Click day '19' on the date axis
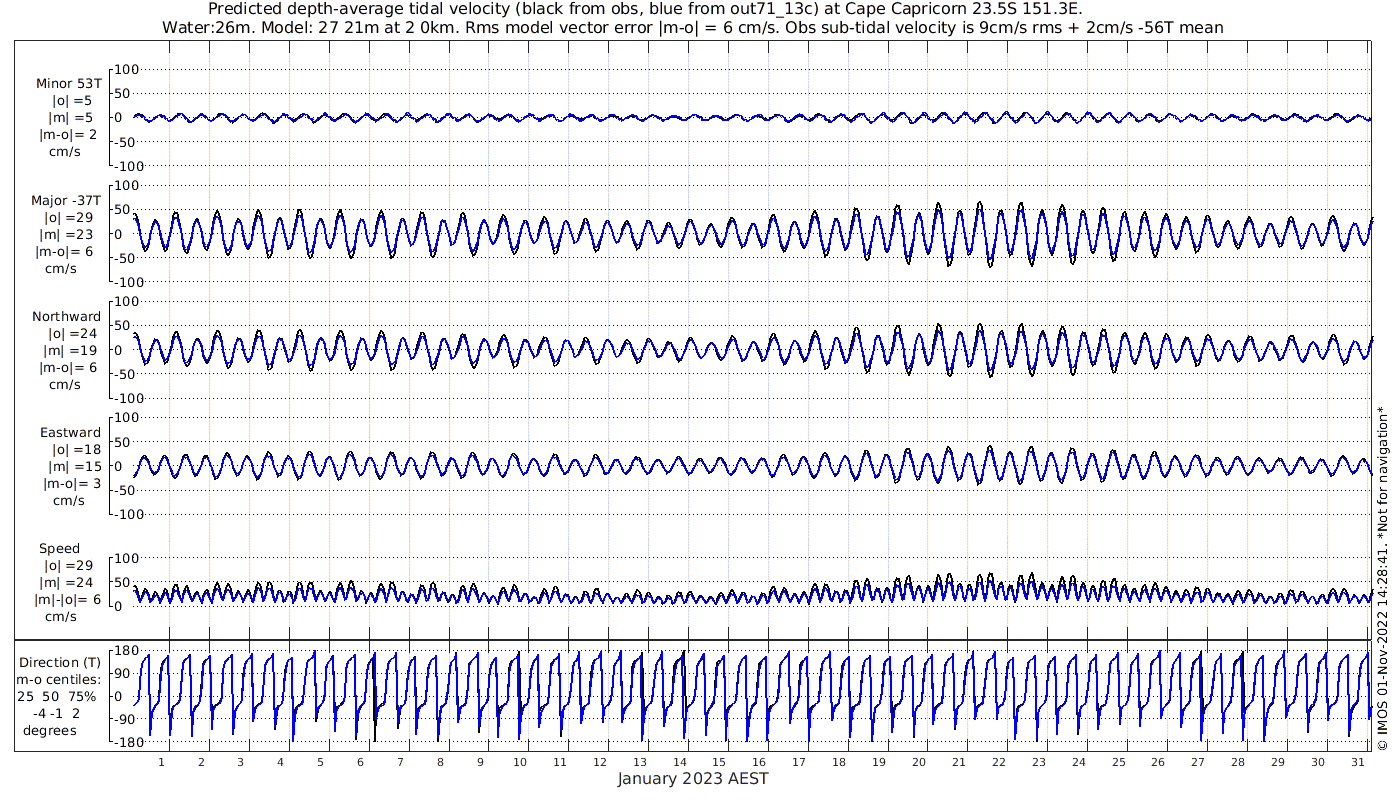This screenshot has height=800, width=1400. (x=879, y=762)
